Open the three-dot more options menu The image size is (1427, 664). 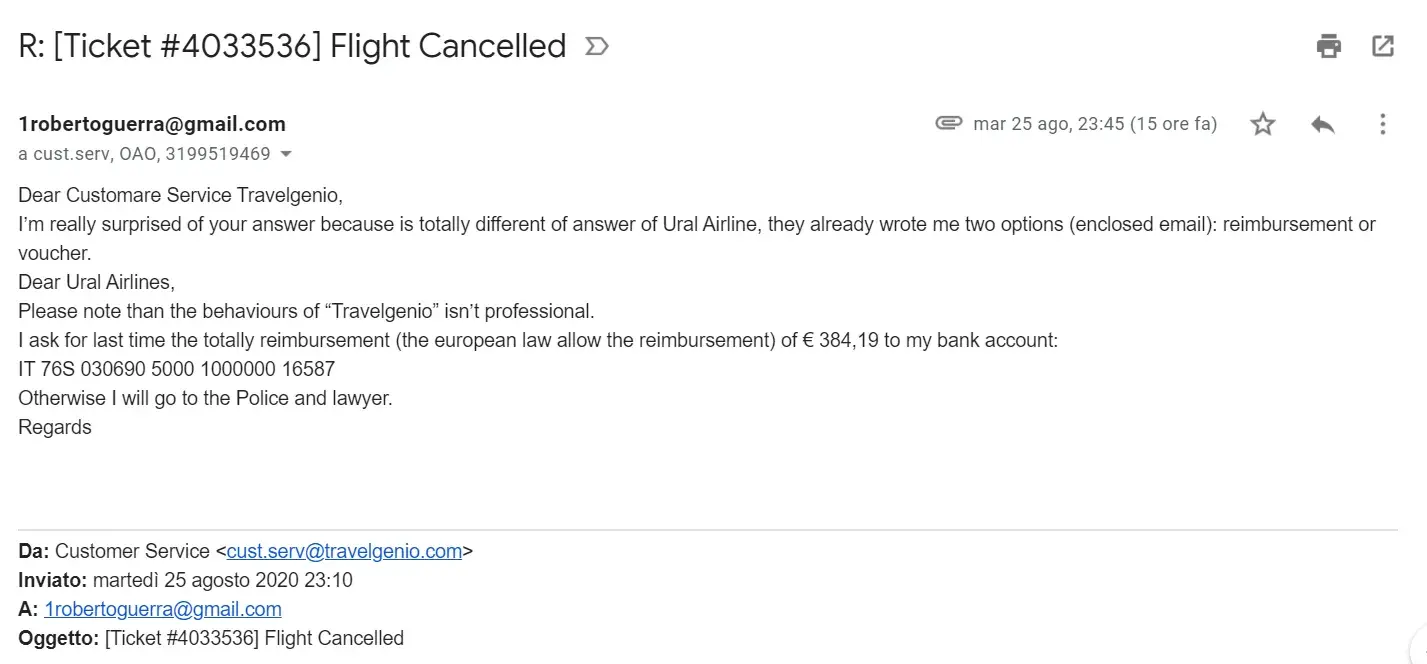1383,124
